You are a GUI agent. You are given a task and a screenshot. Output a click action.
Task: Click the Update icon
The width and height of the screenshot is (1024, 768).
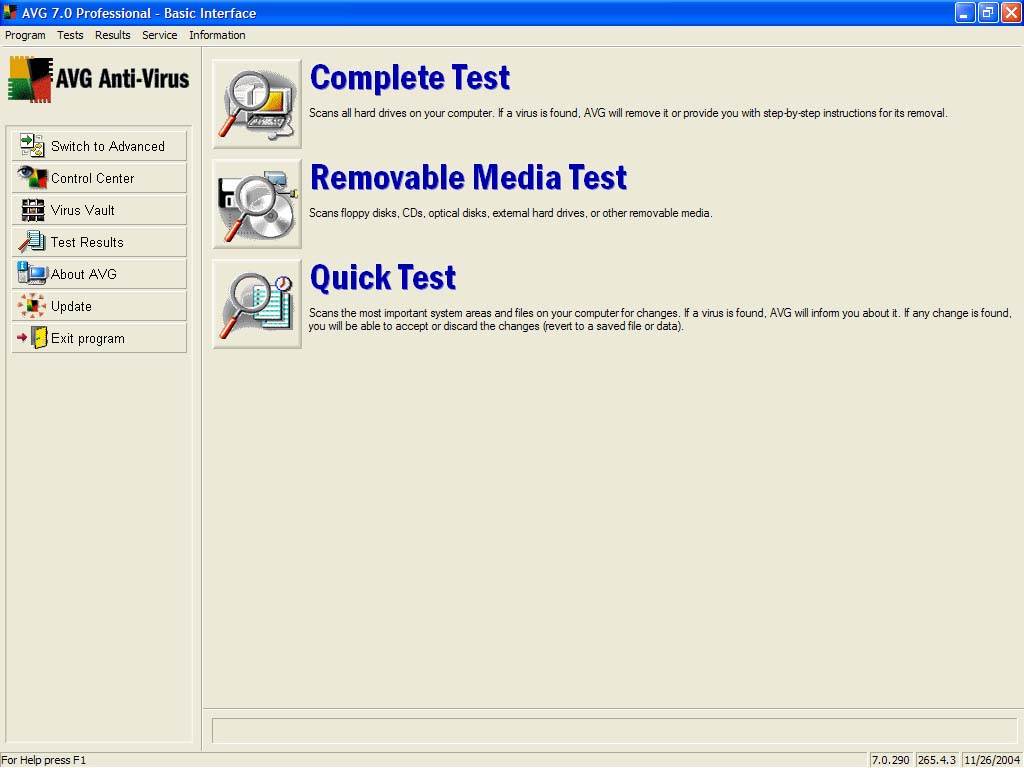coord(31,306)
